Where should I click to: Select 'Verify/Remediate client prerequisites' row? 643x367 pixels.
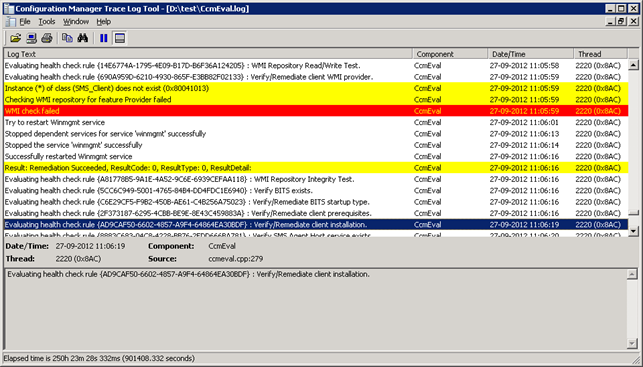316,213
